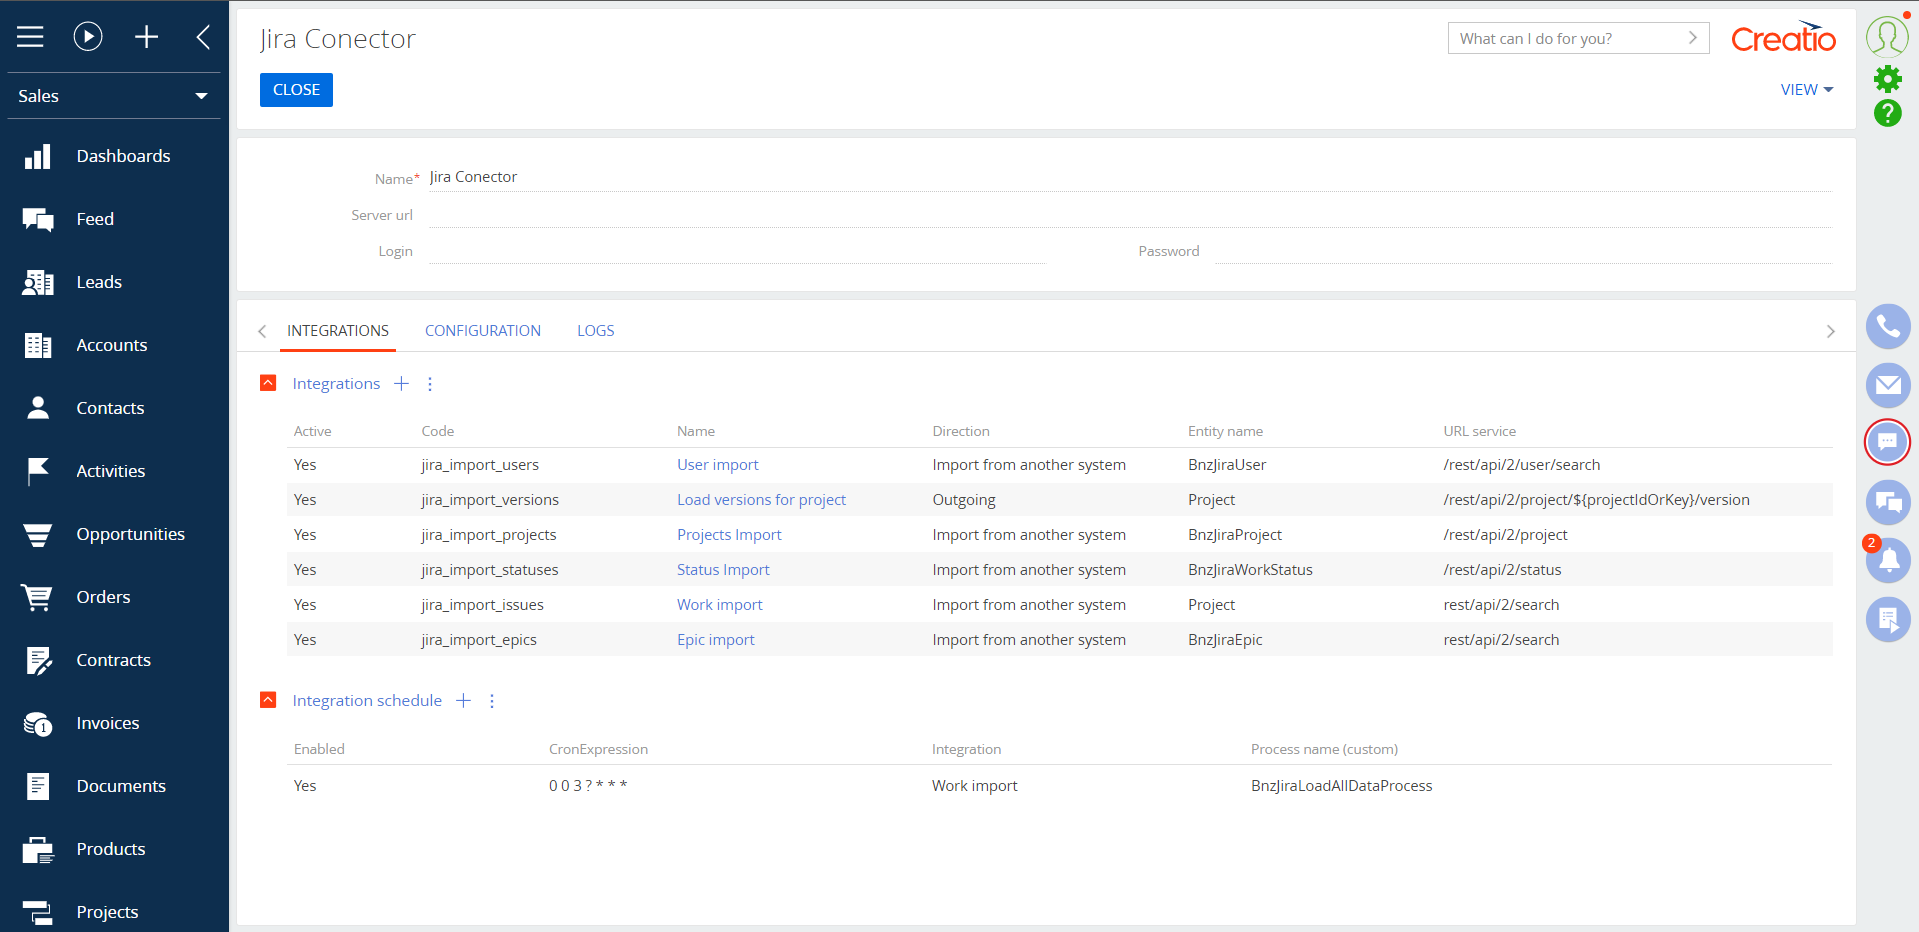Image resolution: width=1919 pixels, height=932 pixels.
Task: Open the Status Import link
Action: pyautogui.click(x=723, y=570)
